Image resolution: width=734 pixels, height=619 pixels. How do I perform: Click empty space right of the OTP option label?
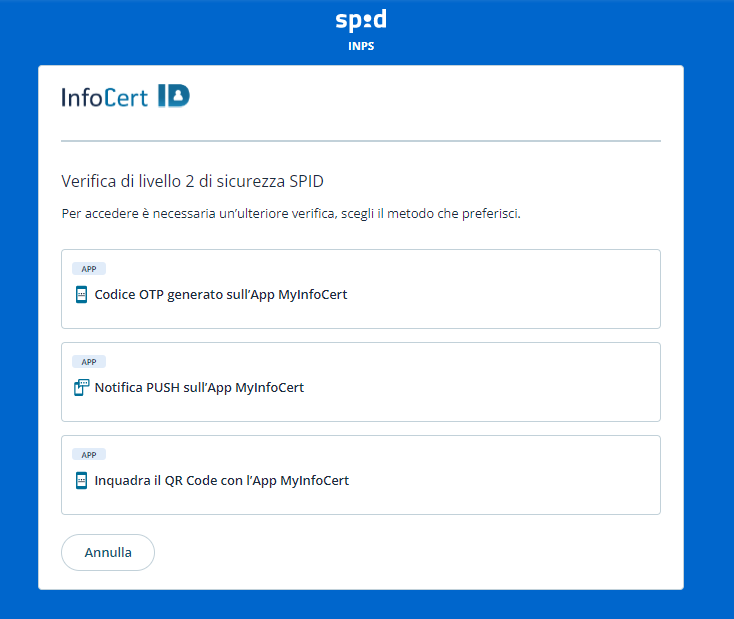point(500,295)
